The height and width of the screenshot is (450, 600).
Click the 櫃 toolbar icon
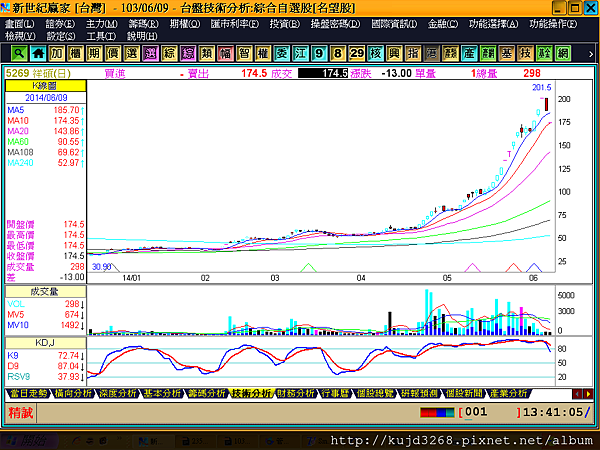[x=75, y=53]
